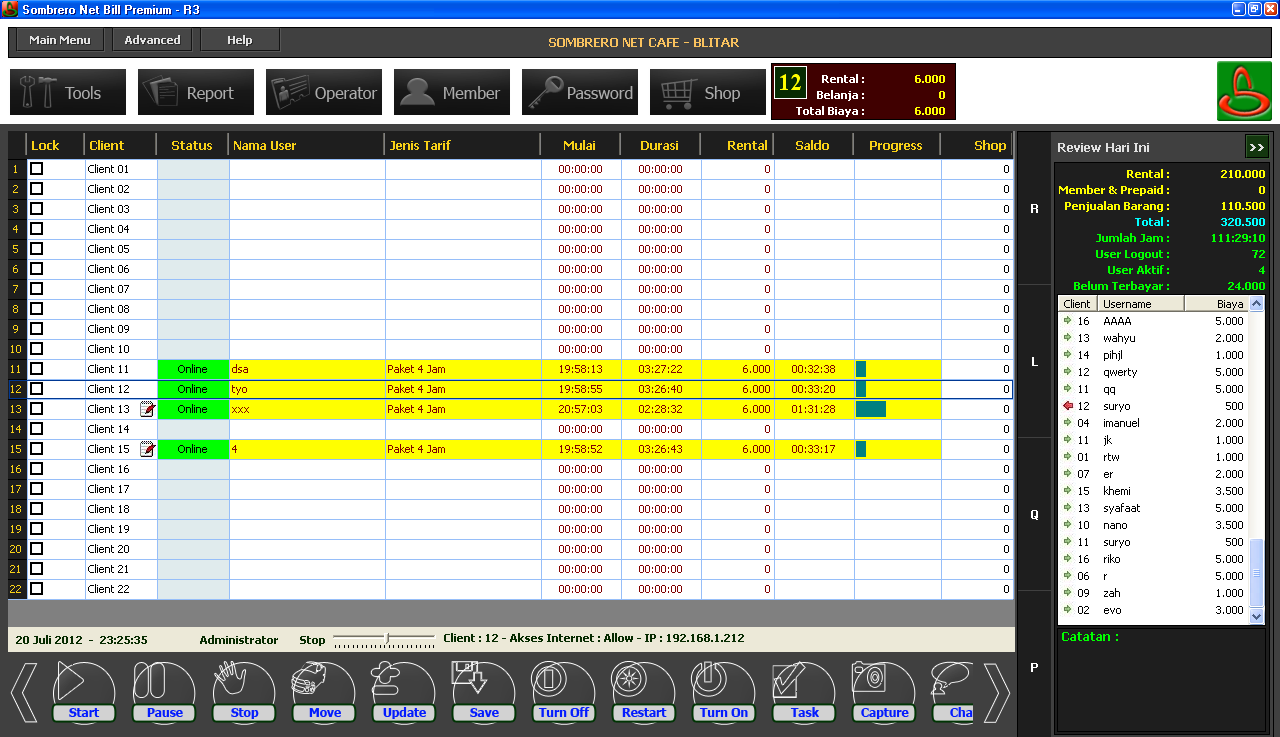Tick the Lock checkbox for Client 16
This screenshot has height=737, width=1280.
(36, 469)
